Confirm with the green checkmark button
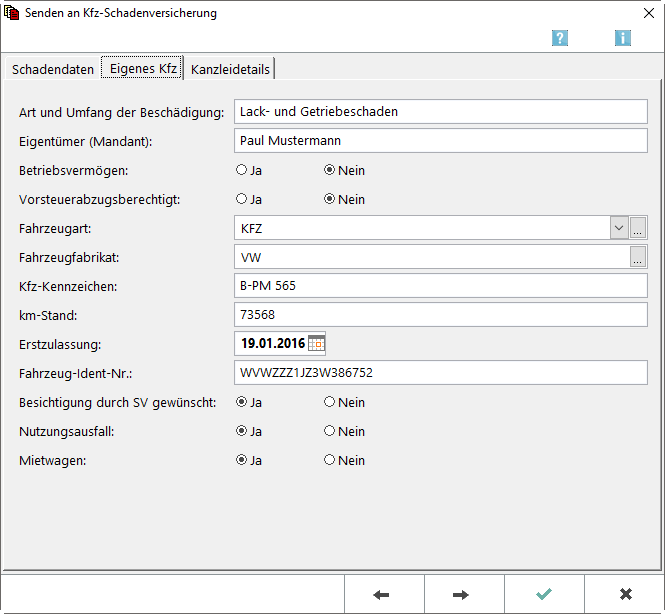 (544, 594)
